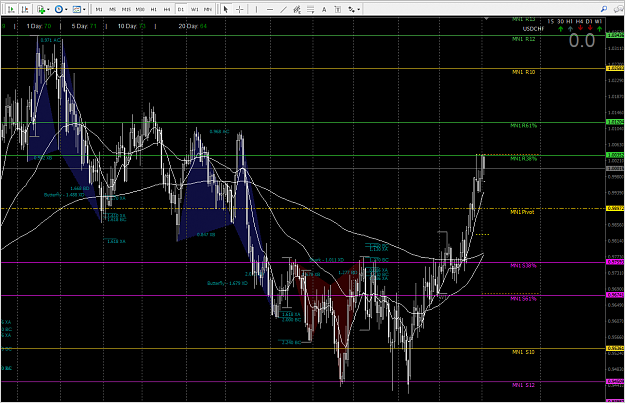This screenshot has height=403, width=625.
Task: Select the Text 'A' drawing tool
Action: [x=324, y=9]
